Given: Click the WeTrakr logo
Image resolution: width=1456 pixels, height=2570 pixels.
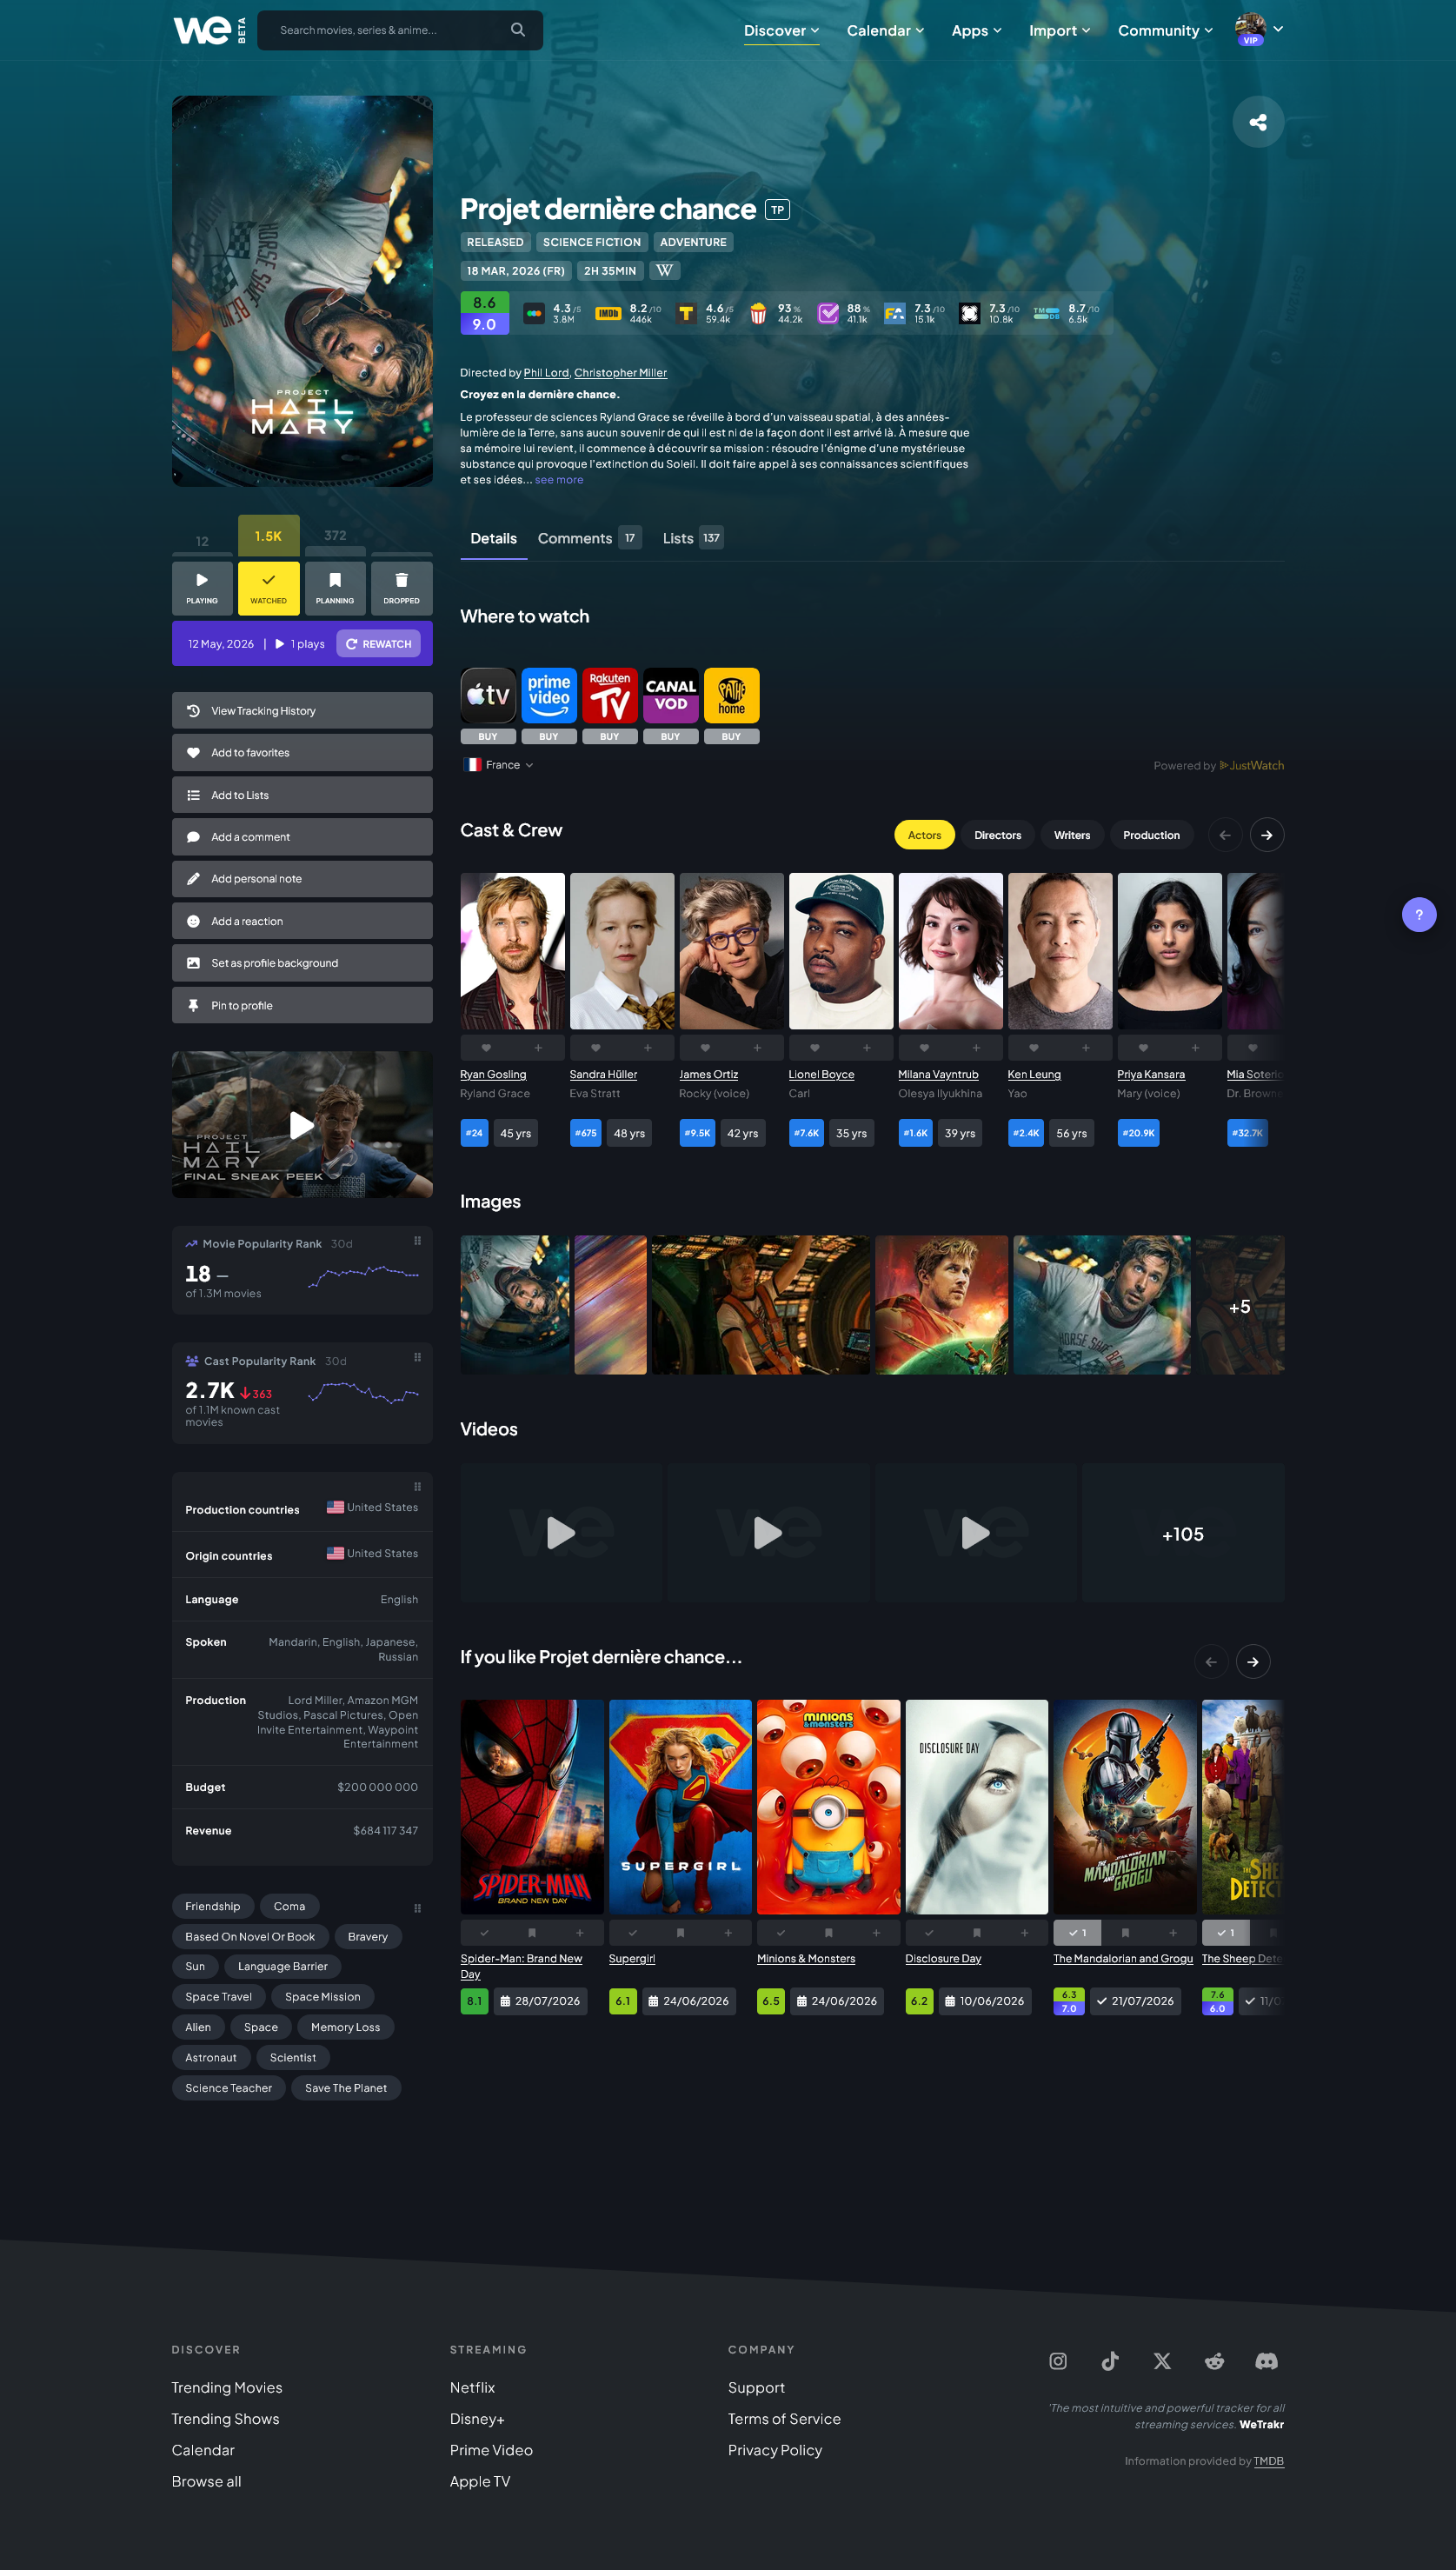Looking at the screenshot, I should click(x=209, y=30).
